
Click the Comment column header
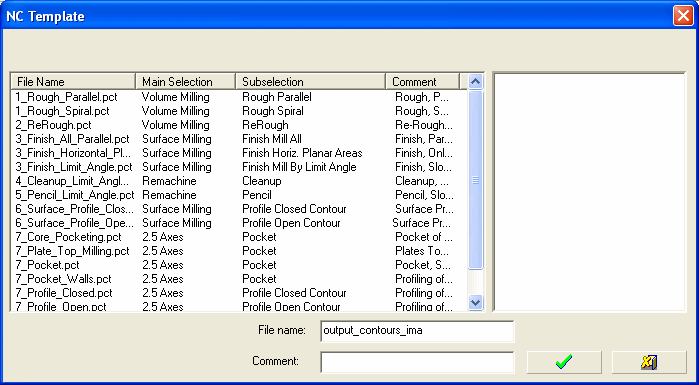tap(422, 82)
